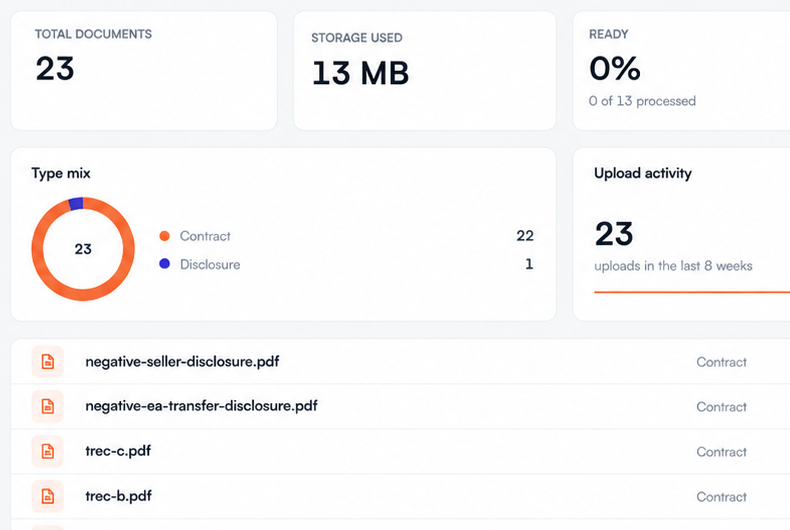
Task: Click the Disclosure count 1
Action: [x=529, y=264]
